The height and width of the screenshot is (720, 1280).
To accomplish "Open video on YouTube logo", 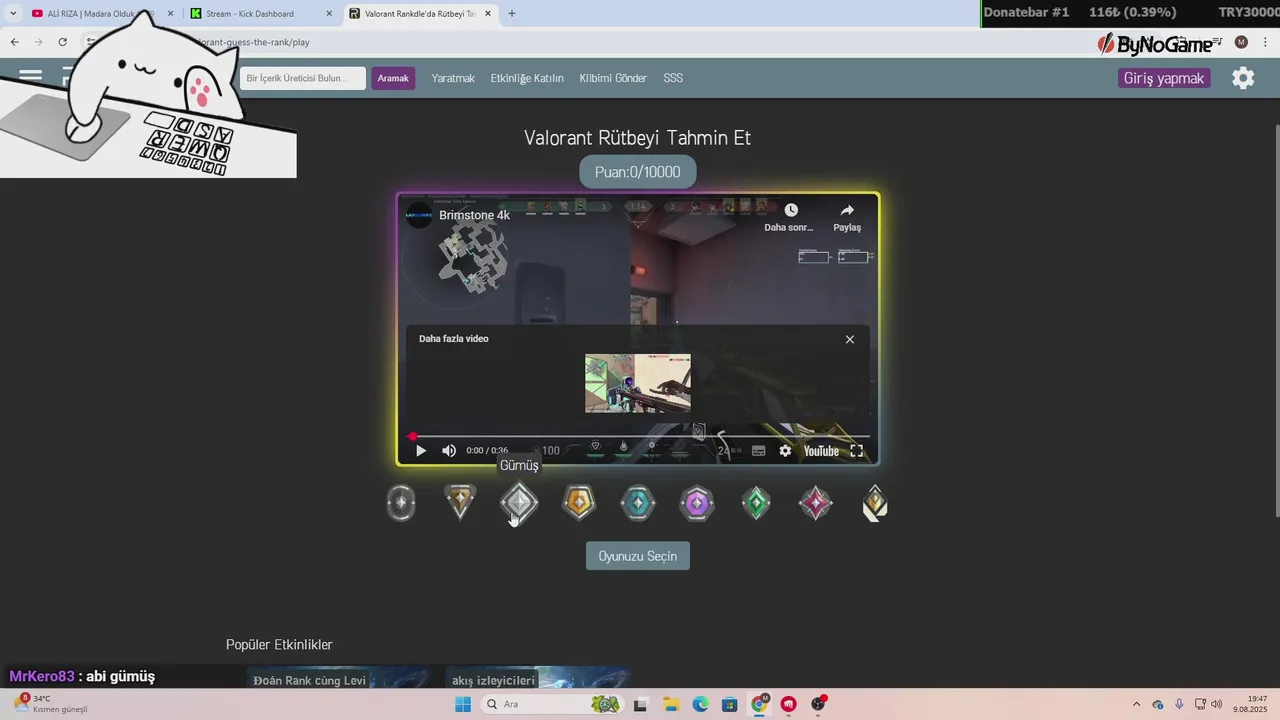I will (821, 451).
